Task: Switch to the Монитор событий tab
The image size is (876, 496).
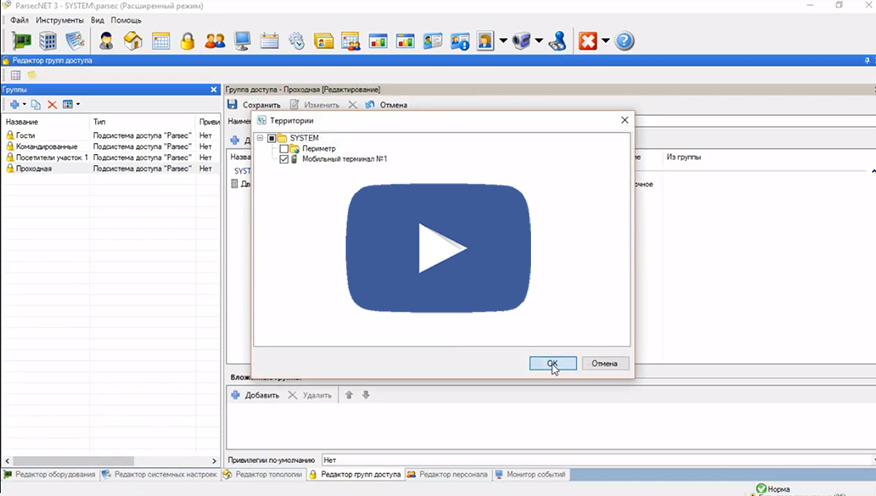Action: [531, 474]
